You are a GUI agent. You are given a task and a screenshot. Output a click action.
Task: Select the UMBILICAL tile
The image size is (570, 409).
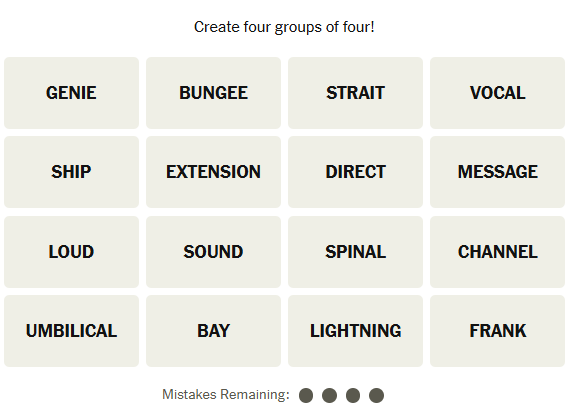pyautogui.click(x=71, y=331)
